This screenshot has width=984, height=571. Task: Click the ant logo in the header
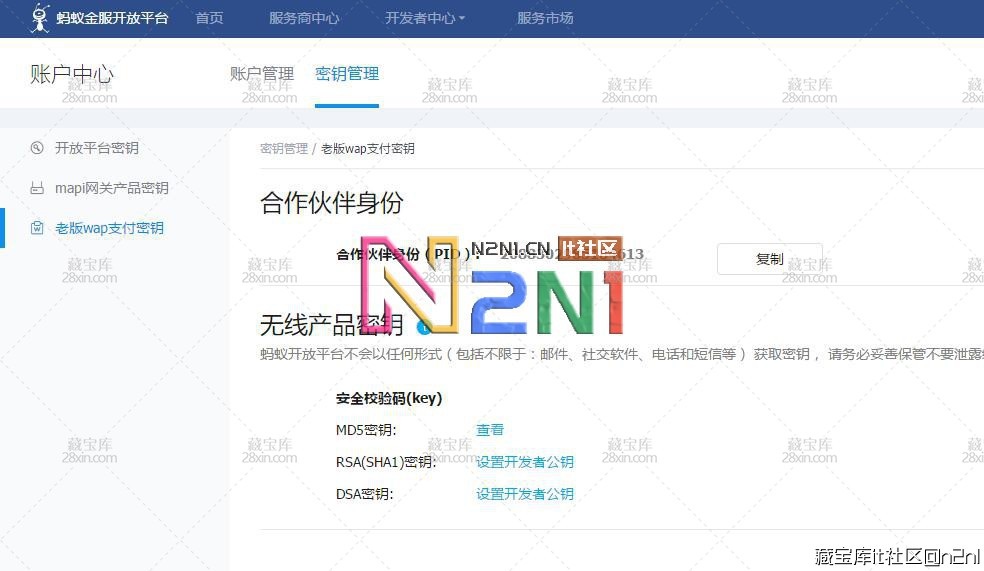pyautogui.click(x=40, y=18)
